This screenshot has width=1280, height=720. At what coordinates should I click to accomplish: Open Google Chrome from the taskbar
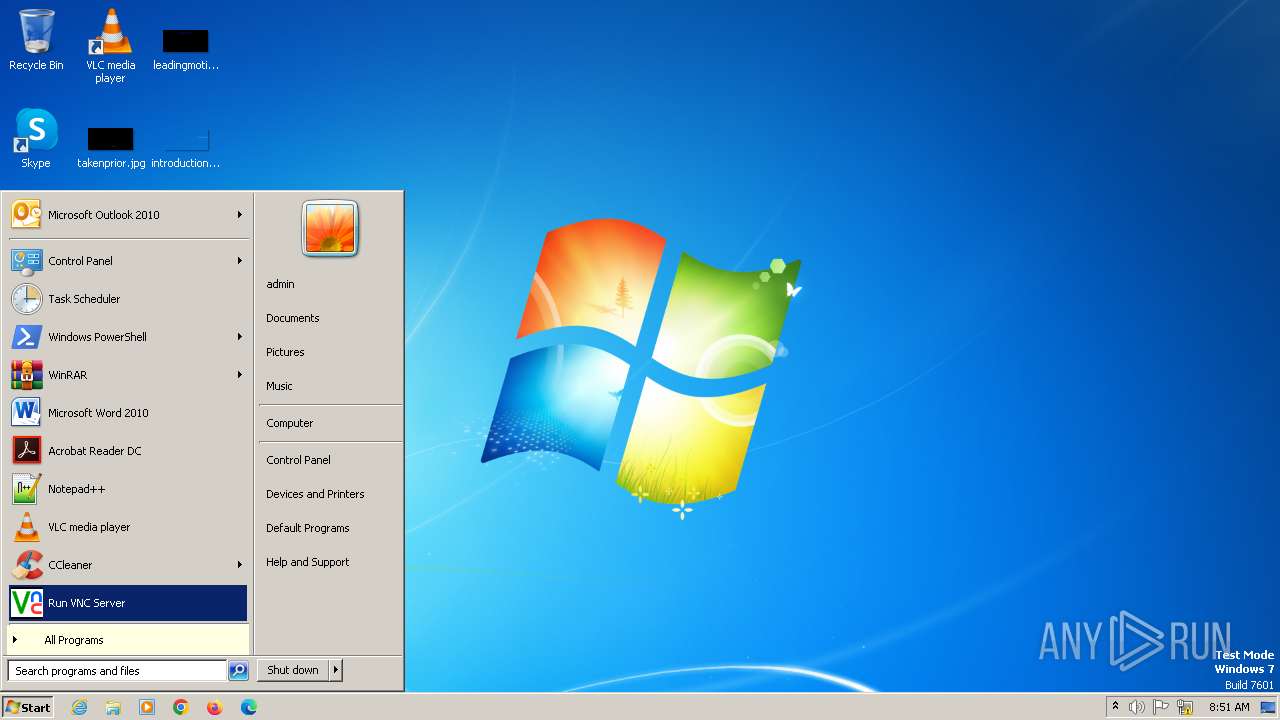pos(181,707)
